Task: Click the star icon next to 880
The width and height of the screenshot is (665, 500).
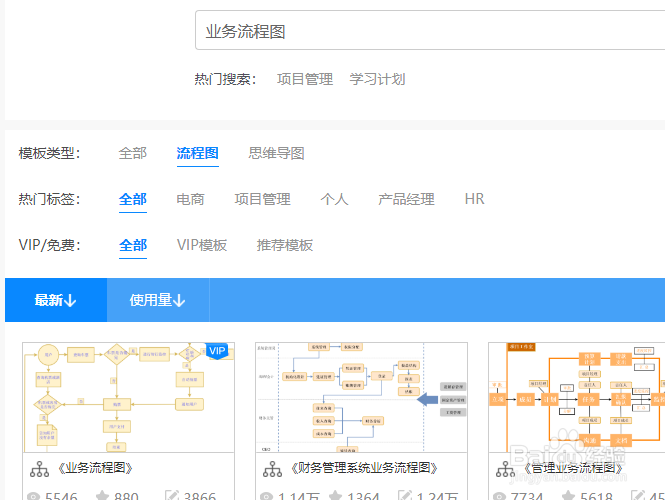Action: pos(102,495)
